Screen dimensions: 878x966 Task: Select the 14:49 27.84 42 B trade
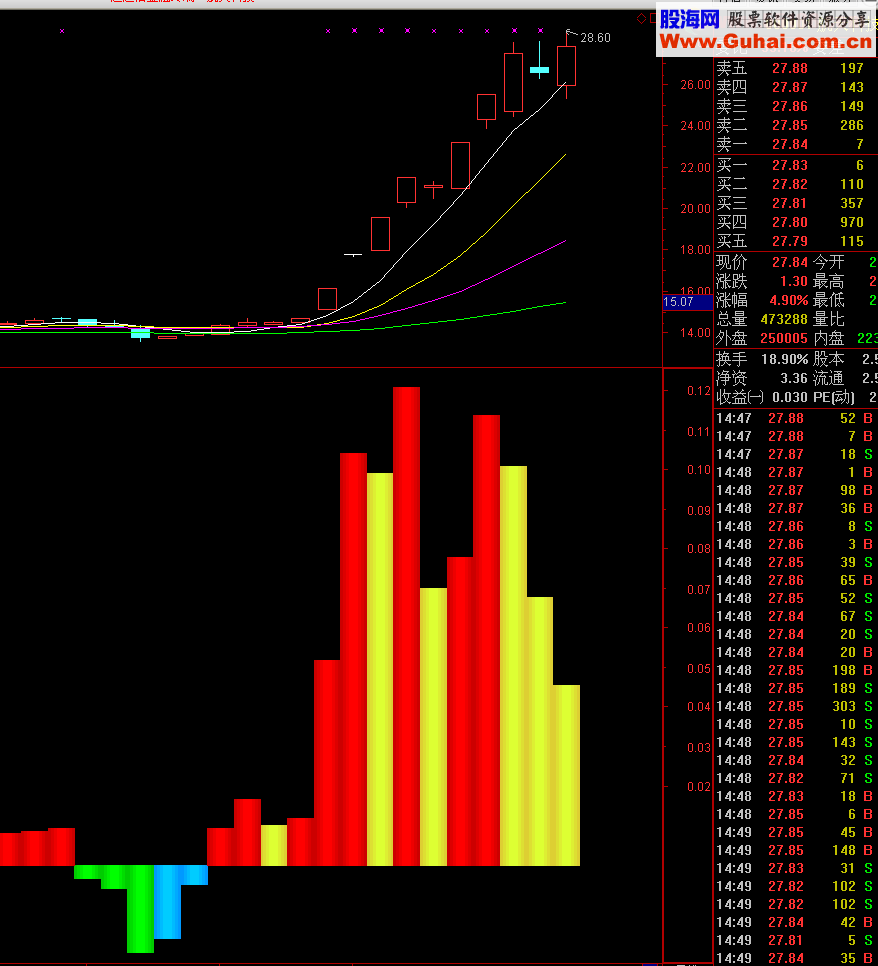[795, 922]
